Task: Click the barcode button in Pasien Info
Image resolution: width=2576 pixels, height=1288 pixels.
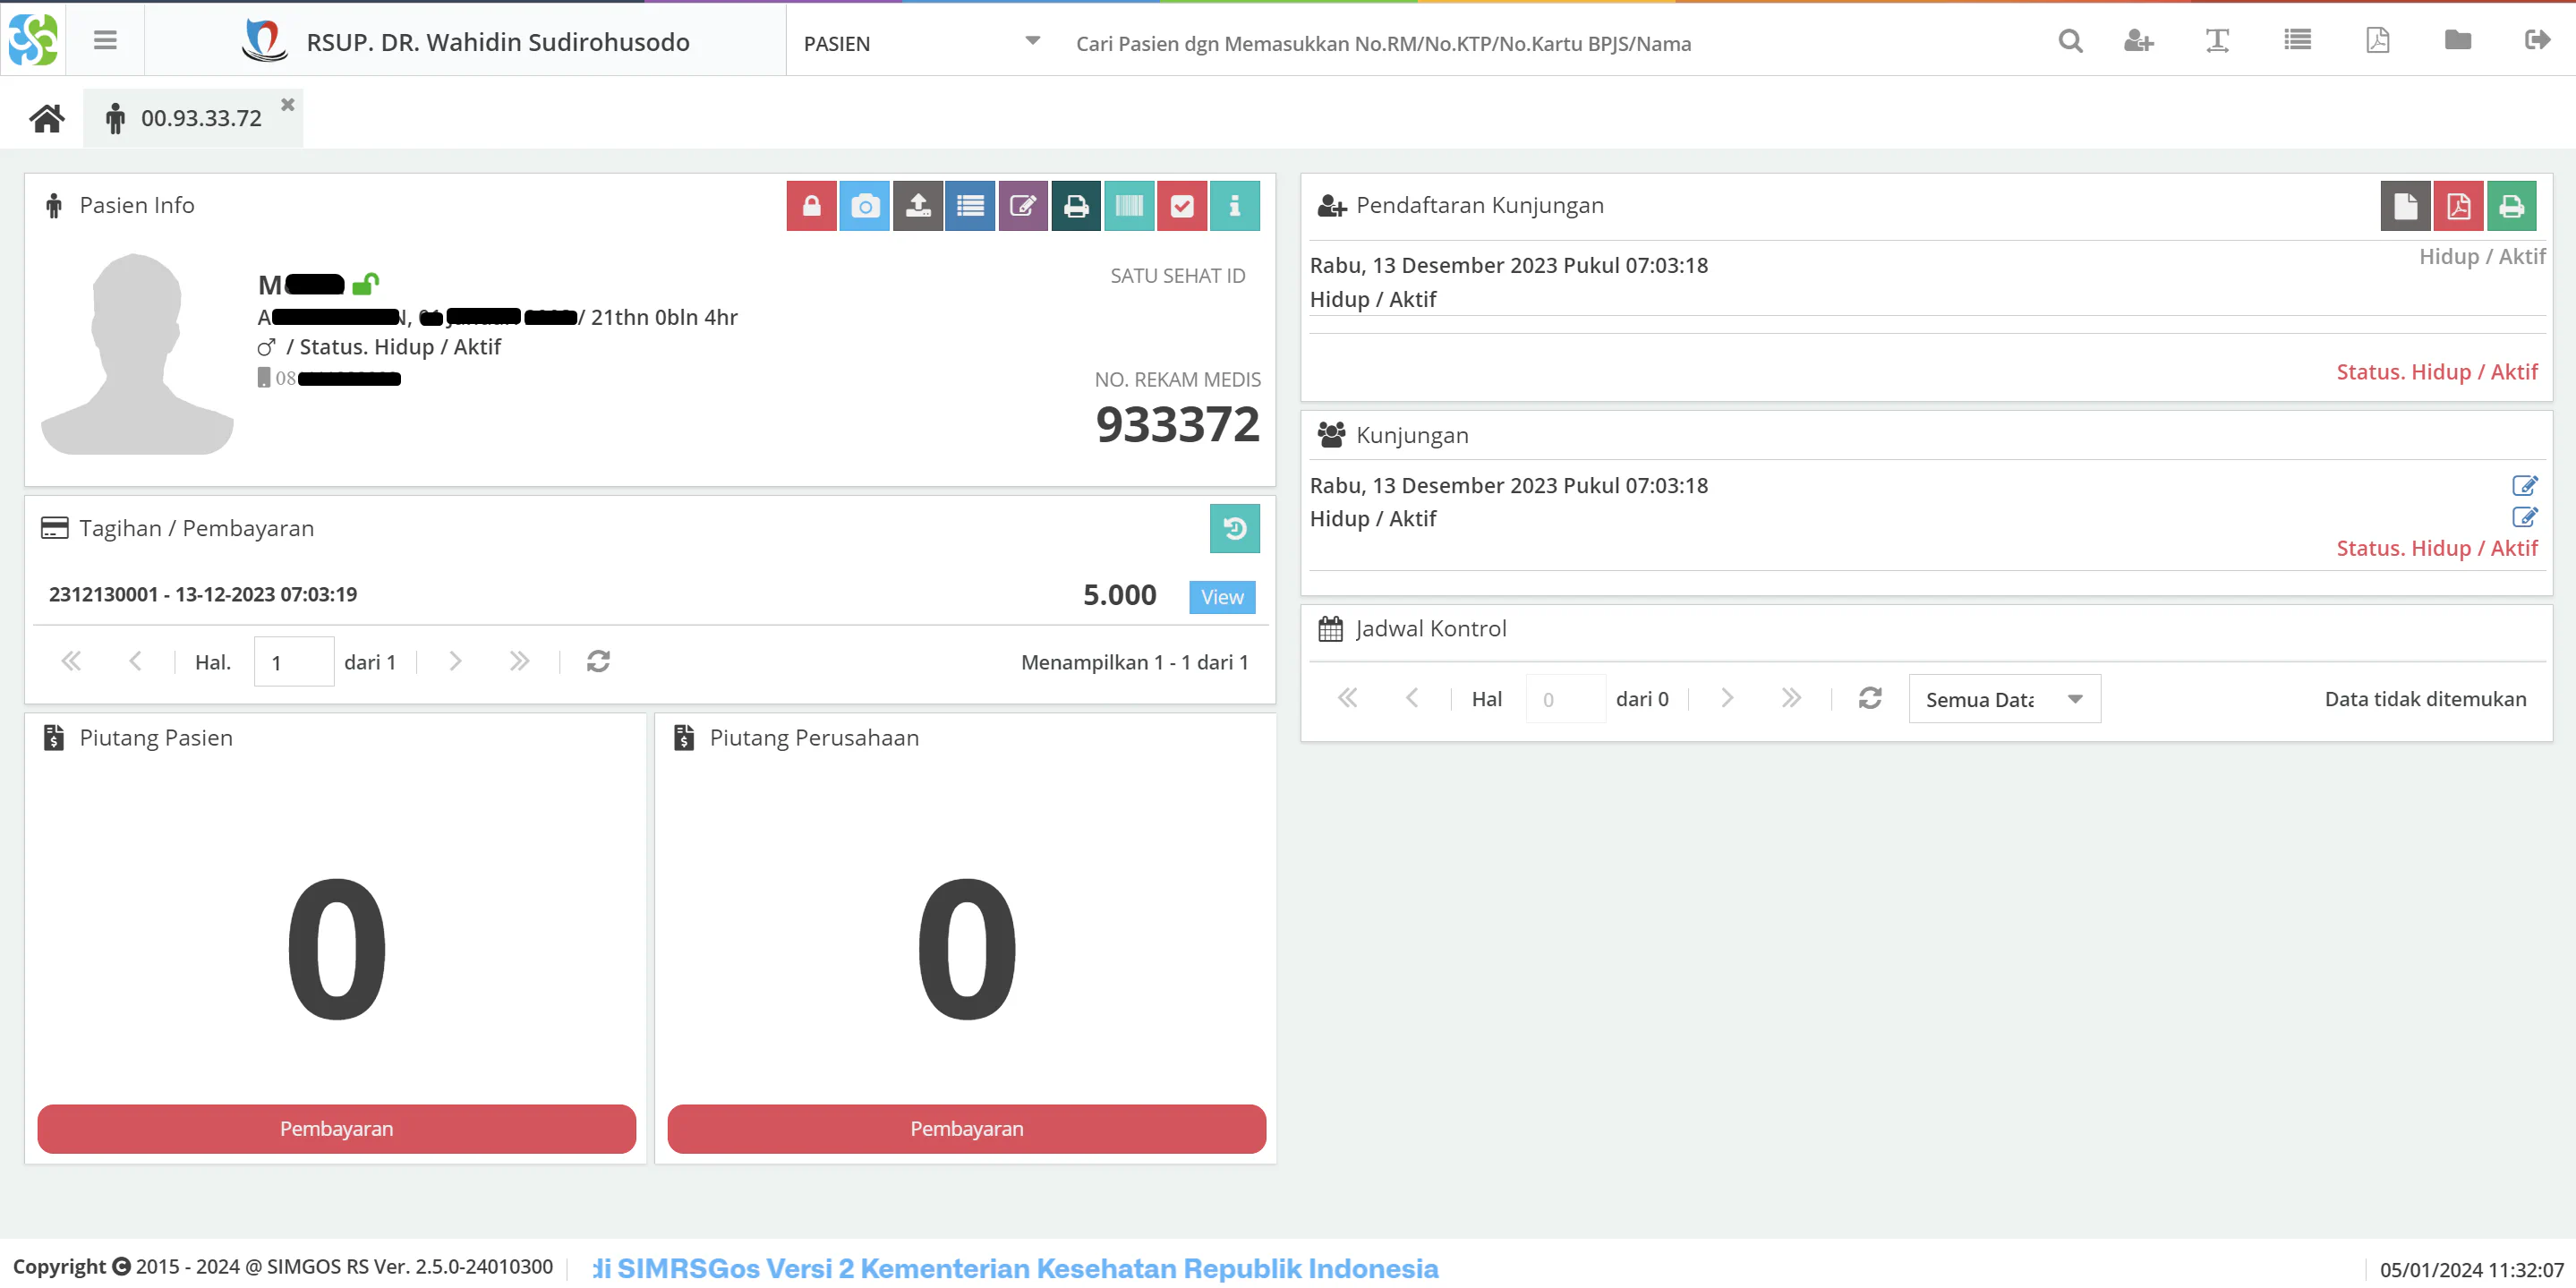Action: [1129, 206]
